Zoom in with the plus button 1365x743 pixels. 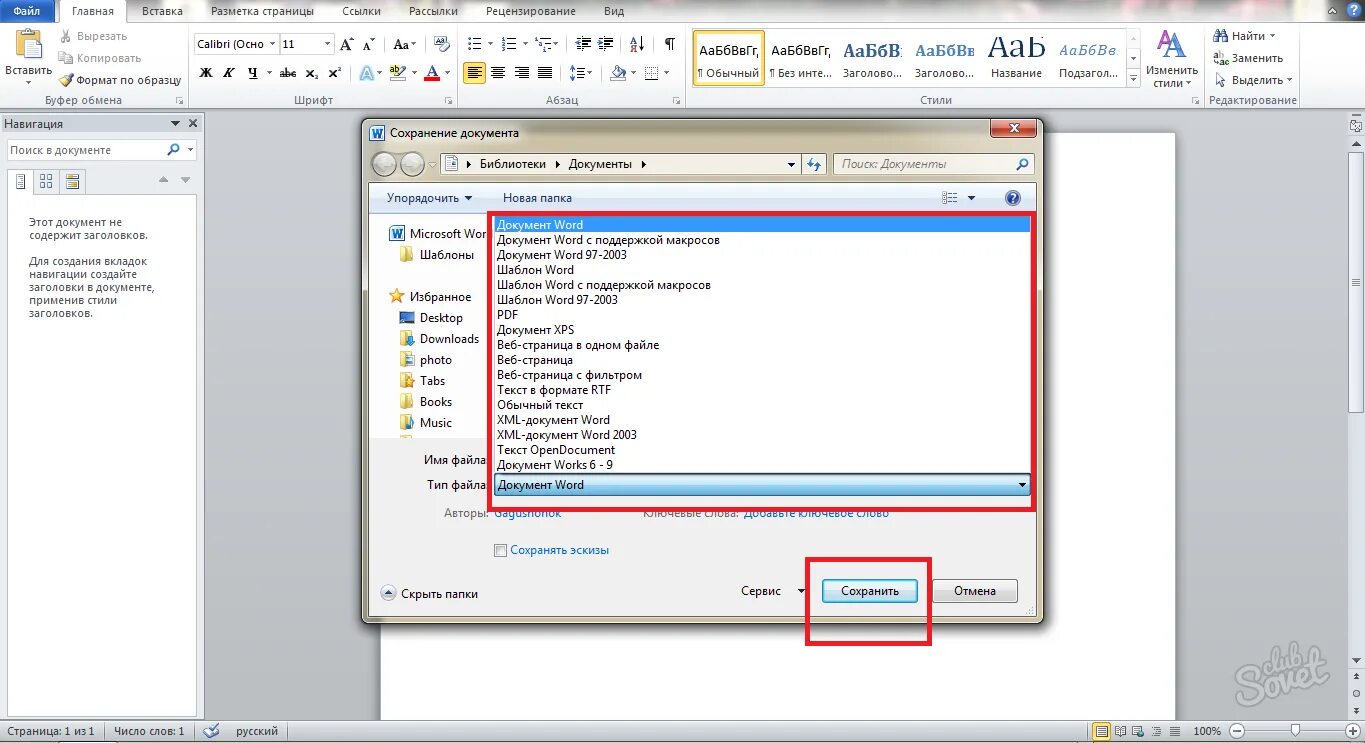(x=1351, y=731)
